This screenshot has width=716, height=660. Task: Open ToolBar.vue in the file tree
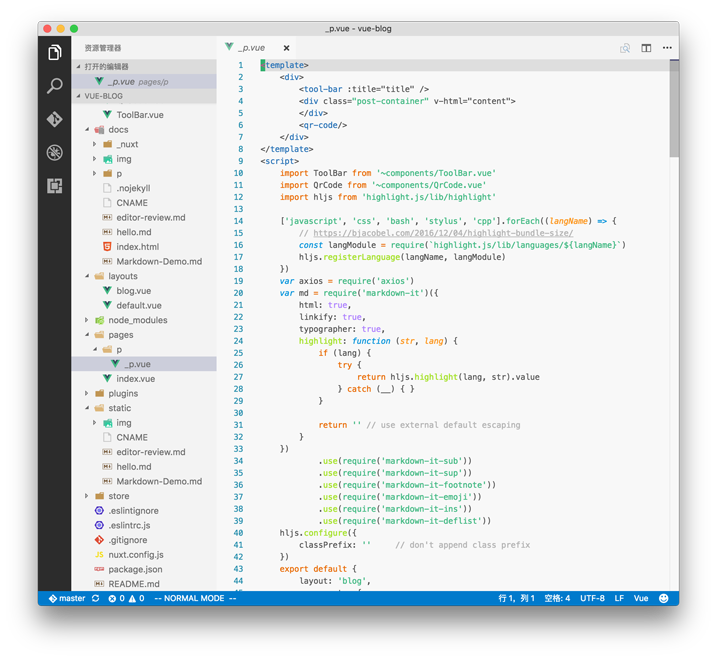(139, 115)
